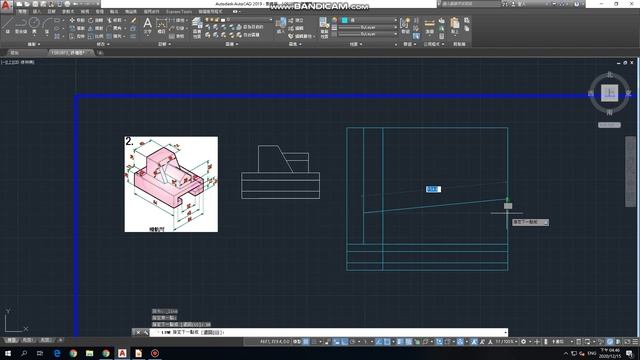Open the annotation scale dropdown in status bar
Screen dimensions: 640x360
pos(506,342)
